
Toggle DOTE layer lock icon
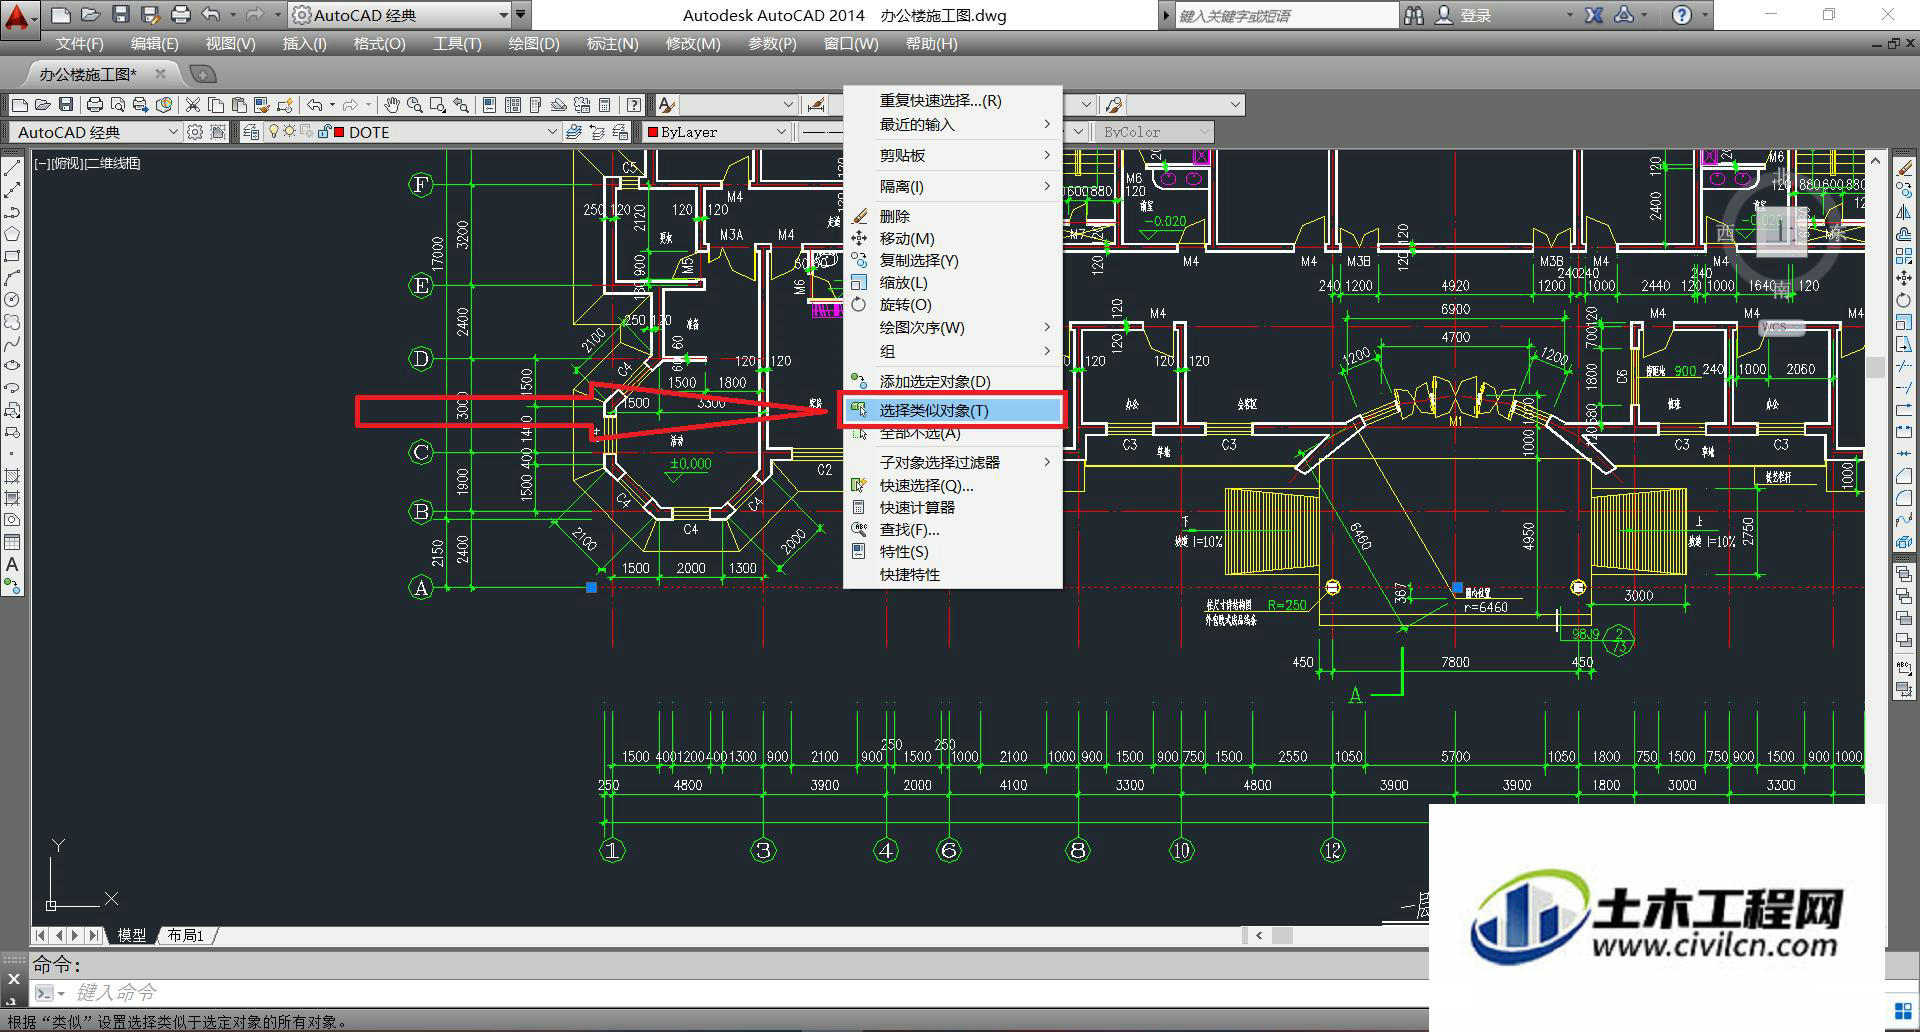click(323, 132)
